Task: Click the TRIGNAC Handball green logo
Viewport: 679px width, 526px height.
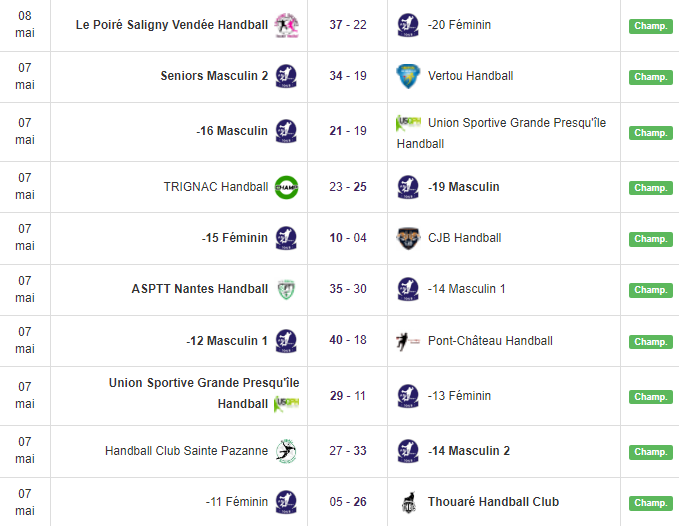Action: (286, 187)
